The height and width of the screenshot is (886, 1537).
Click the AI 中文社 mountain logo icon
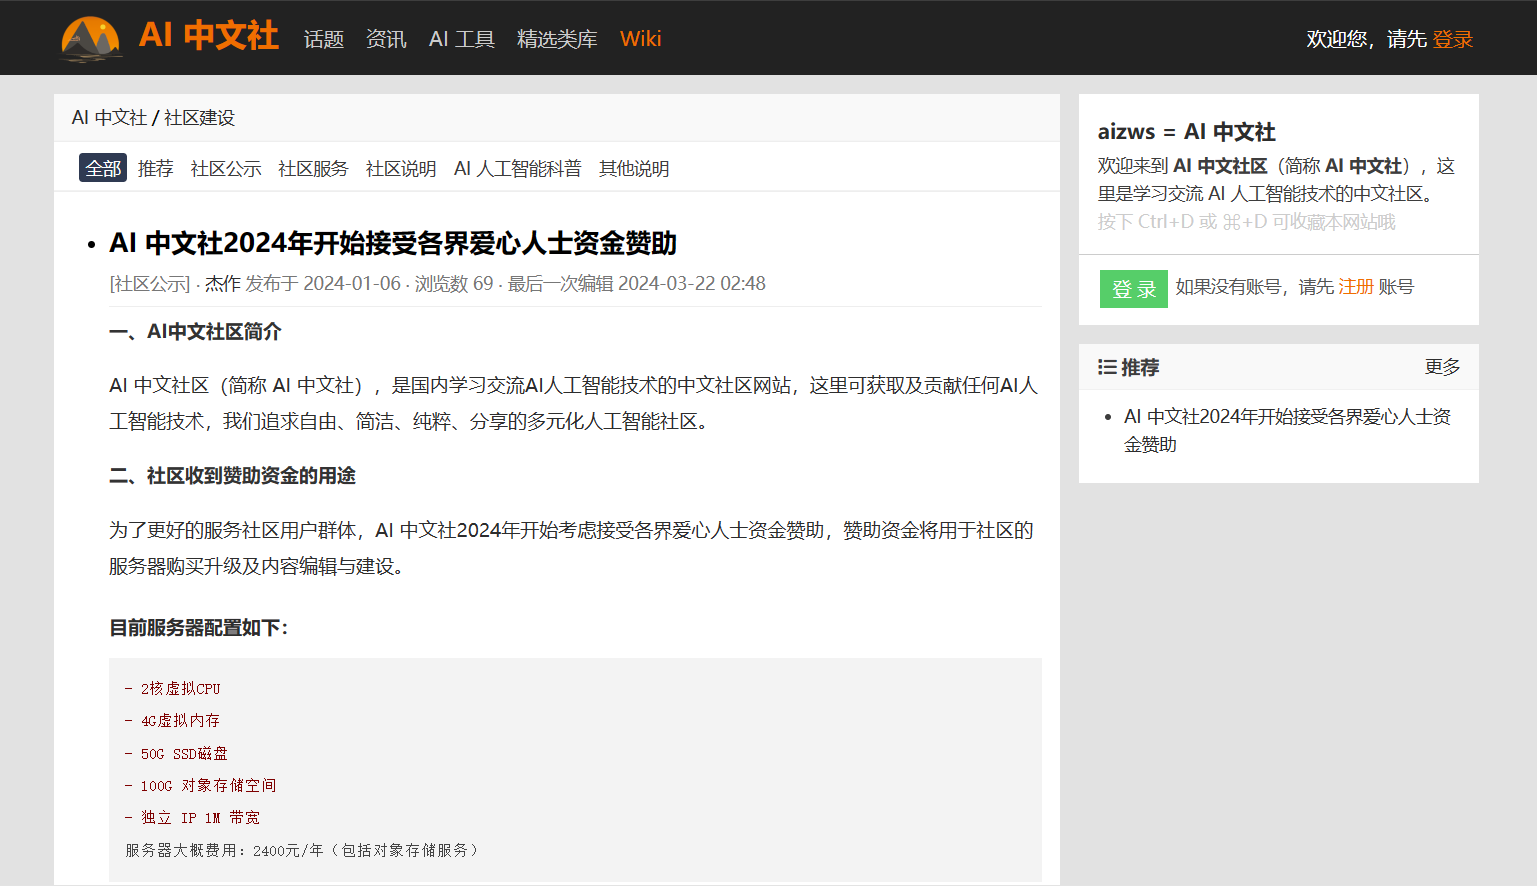tap(91, 39)
